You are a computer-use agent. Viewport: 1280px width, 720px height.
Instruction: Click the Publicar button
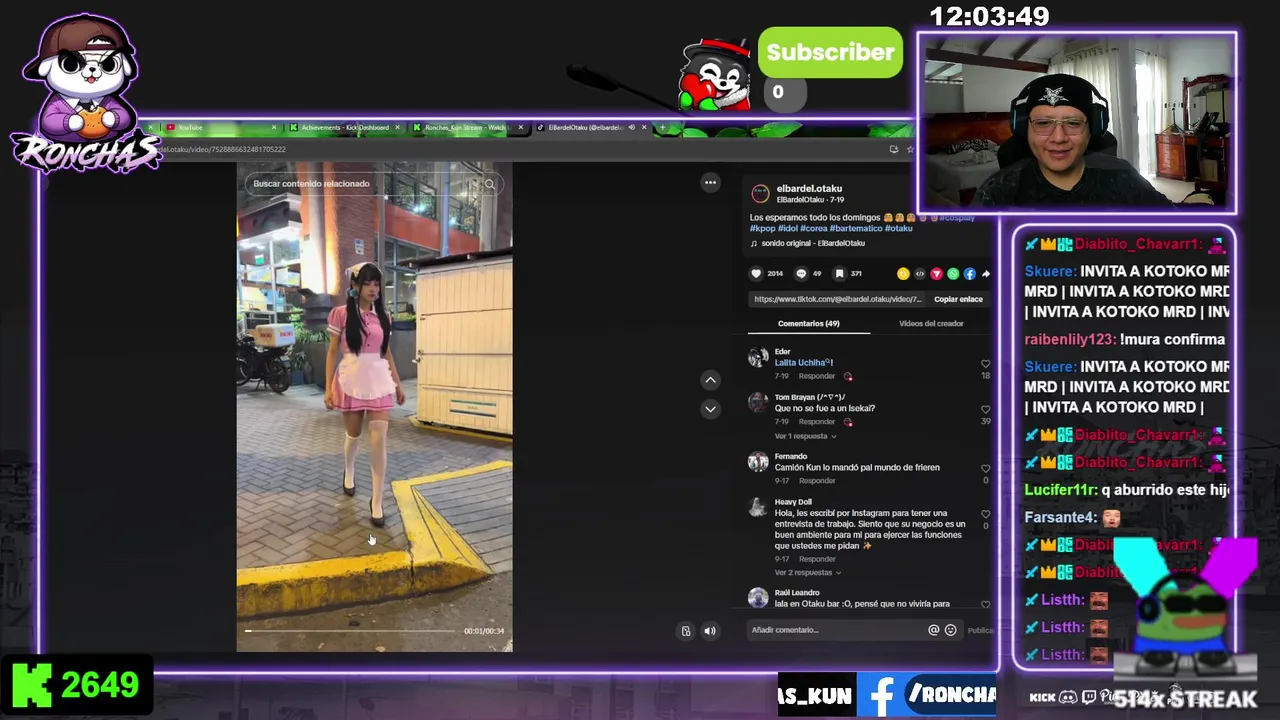pos(980,630)
